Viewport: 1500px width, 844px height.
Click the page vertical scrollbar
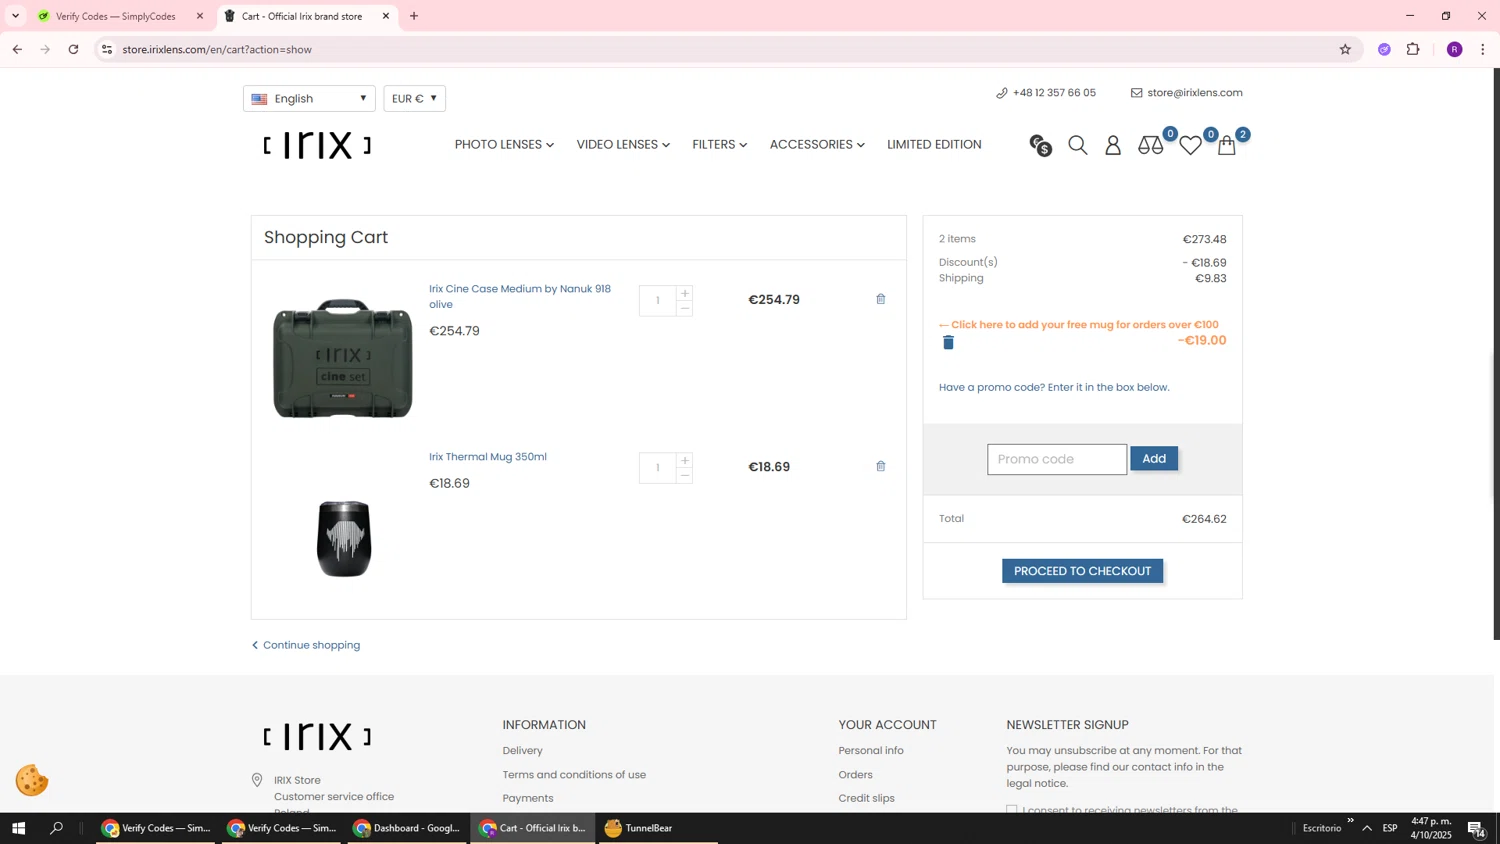click(x=1496, y=354)
